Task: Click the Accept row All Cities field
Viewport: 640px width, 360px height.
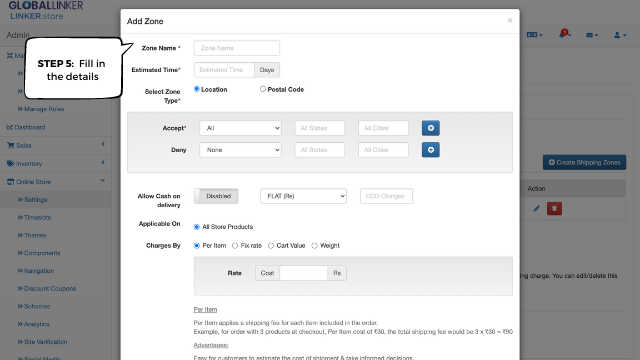Action: point(383,128)
